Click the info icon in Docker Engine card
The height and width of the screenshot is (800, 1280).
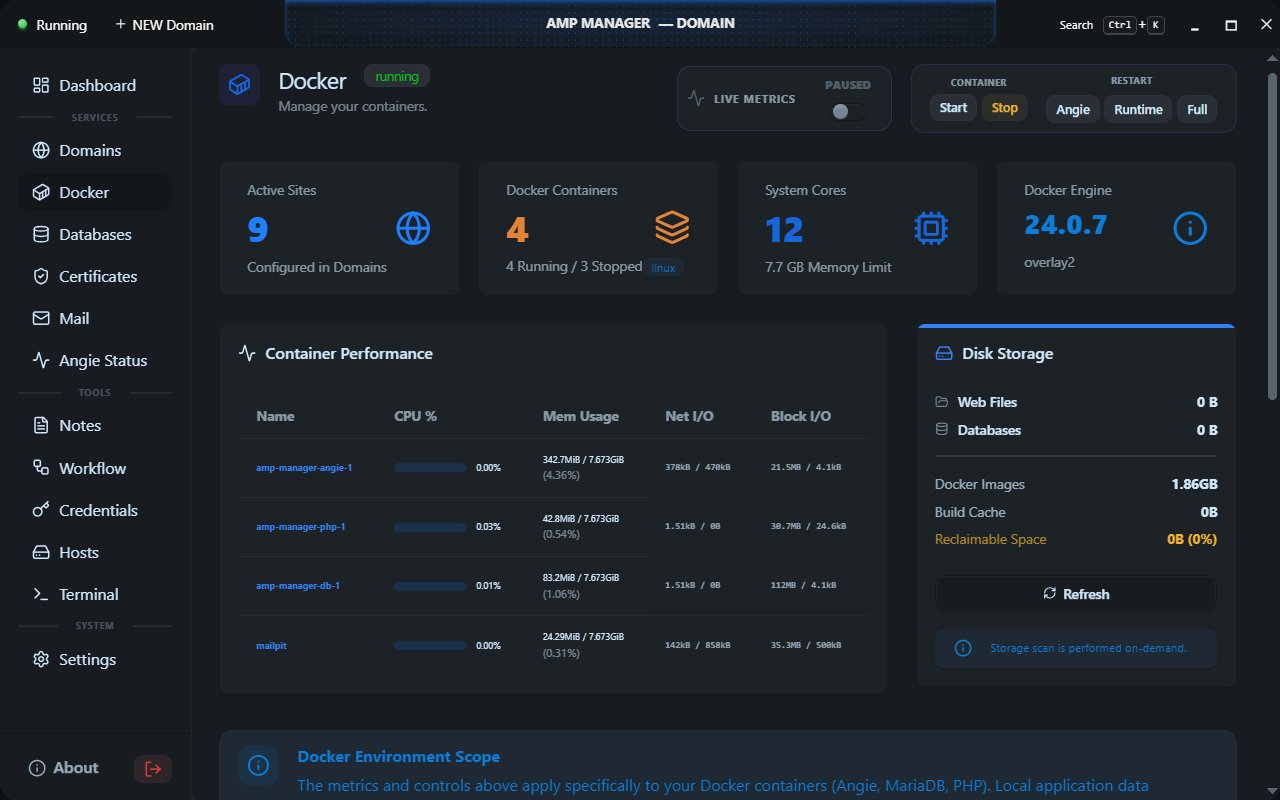(x=1190, y=229)
